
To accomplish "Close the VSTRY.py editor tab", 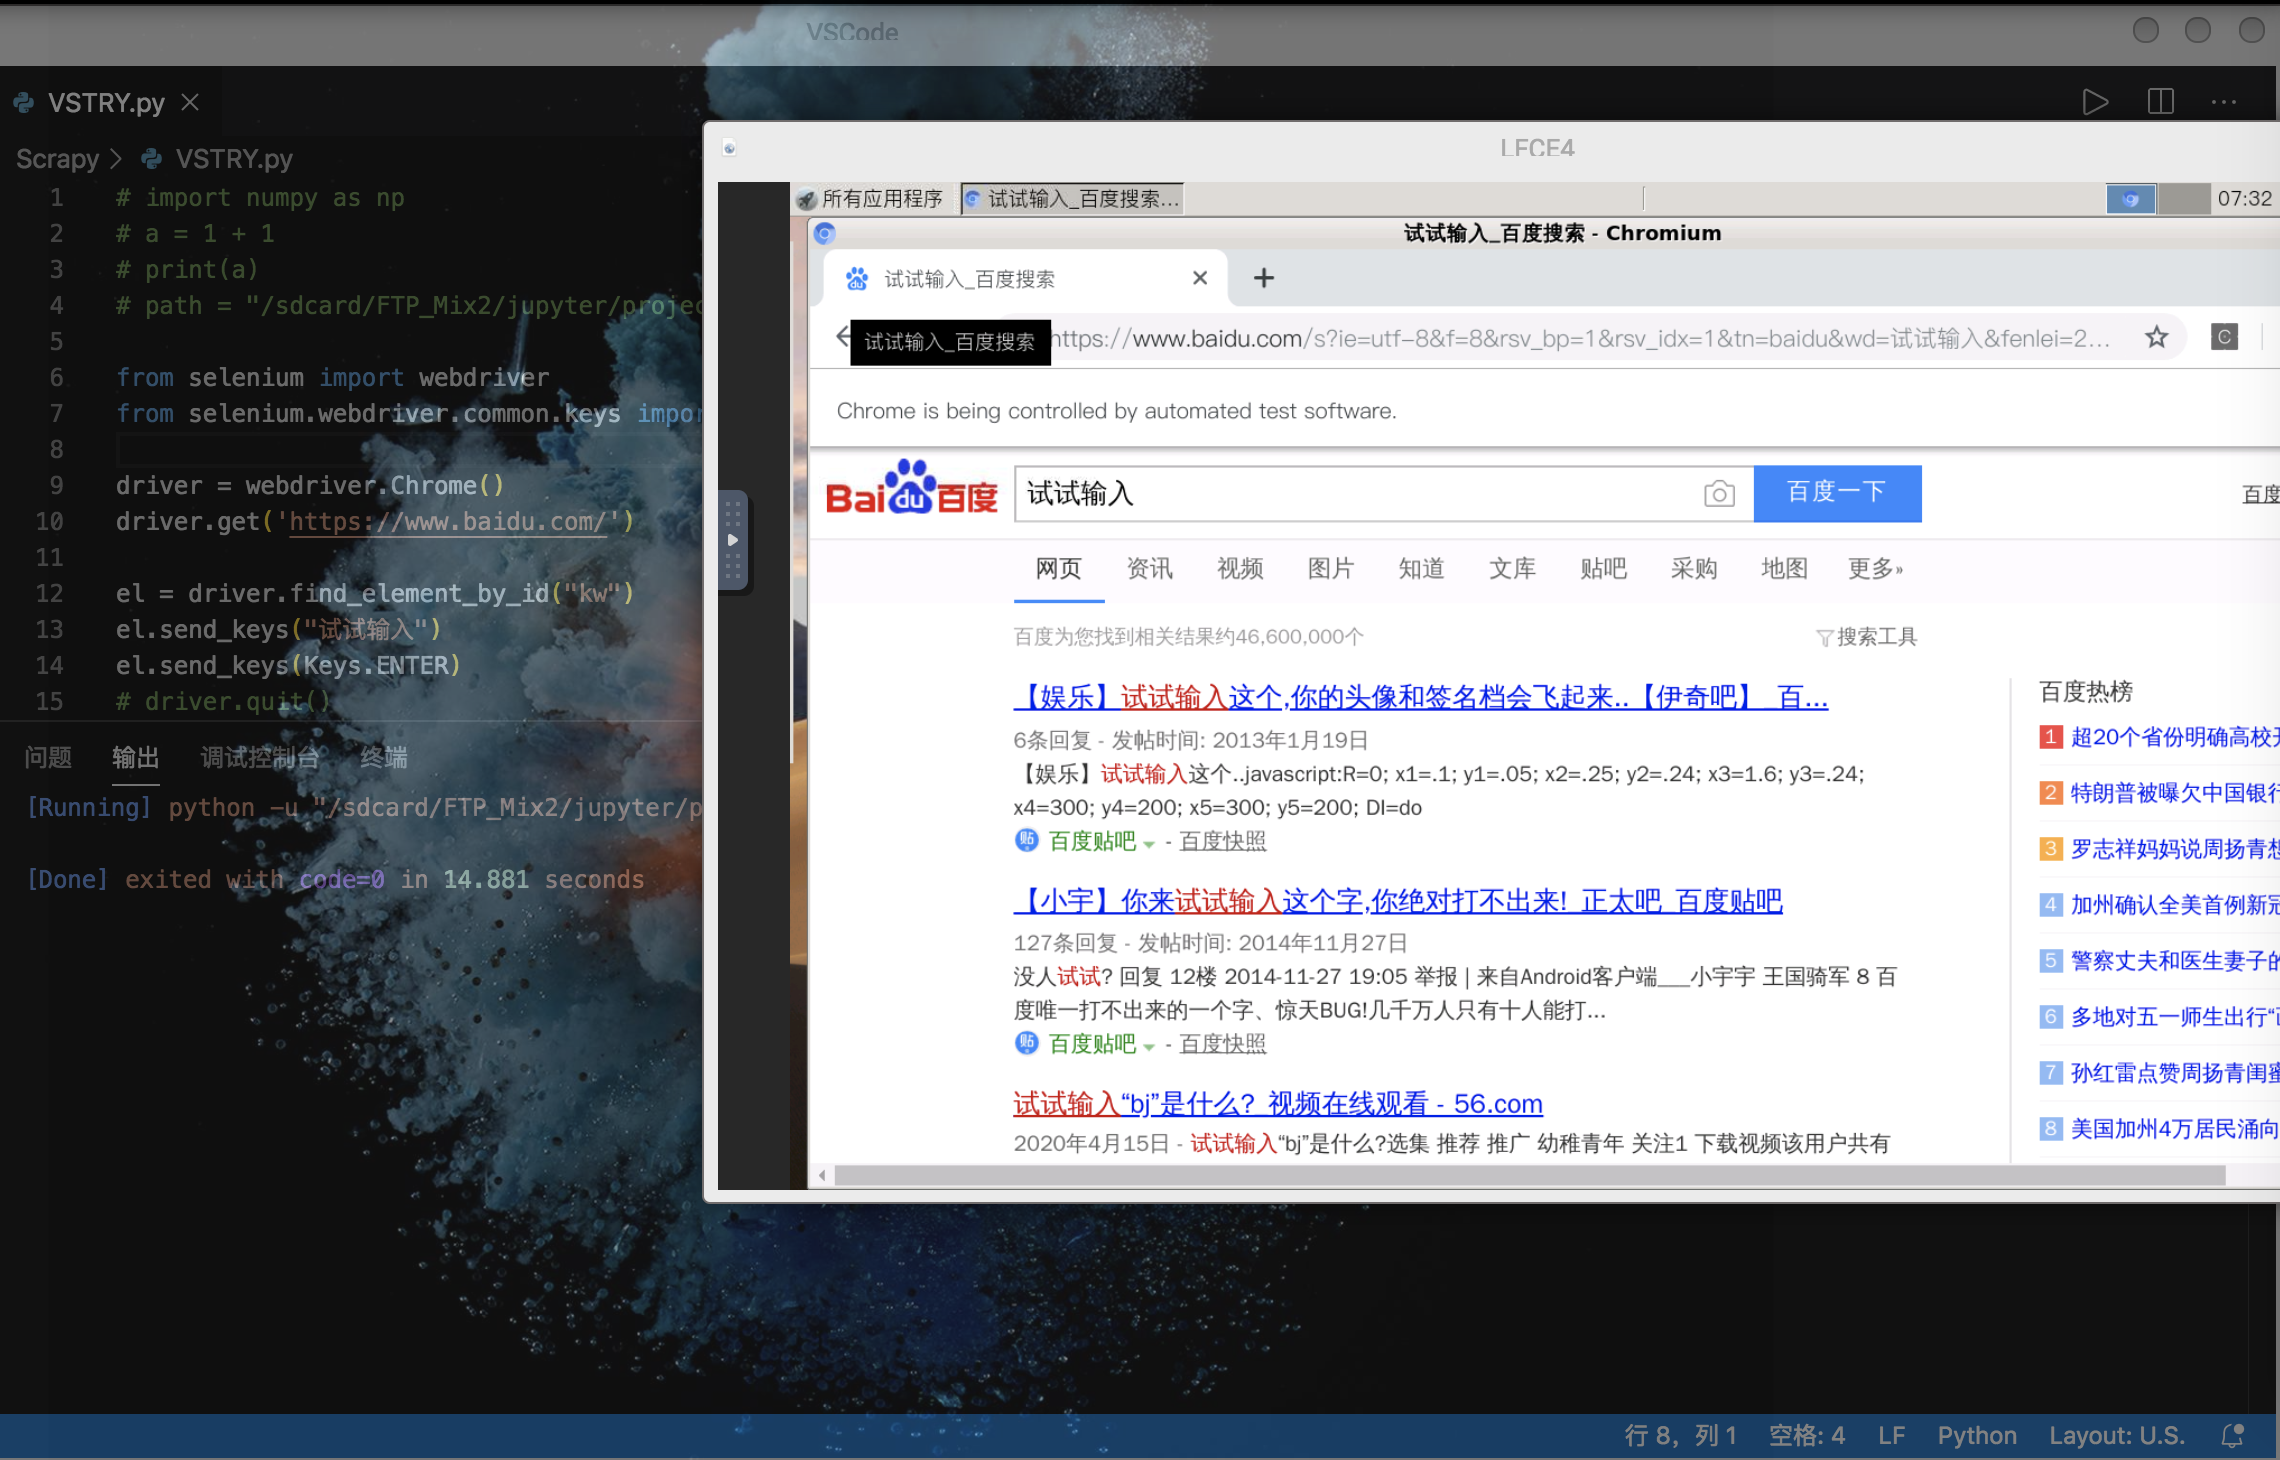I will (190, 102).
